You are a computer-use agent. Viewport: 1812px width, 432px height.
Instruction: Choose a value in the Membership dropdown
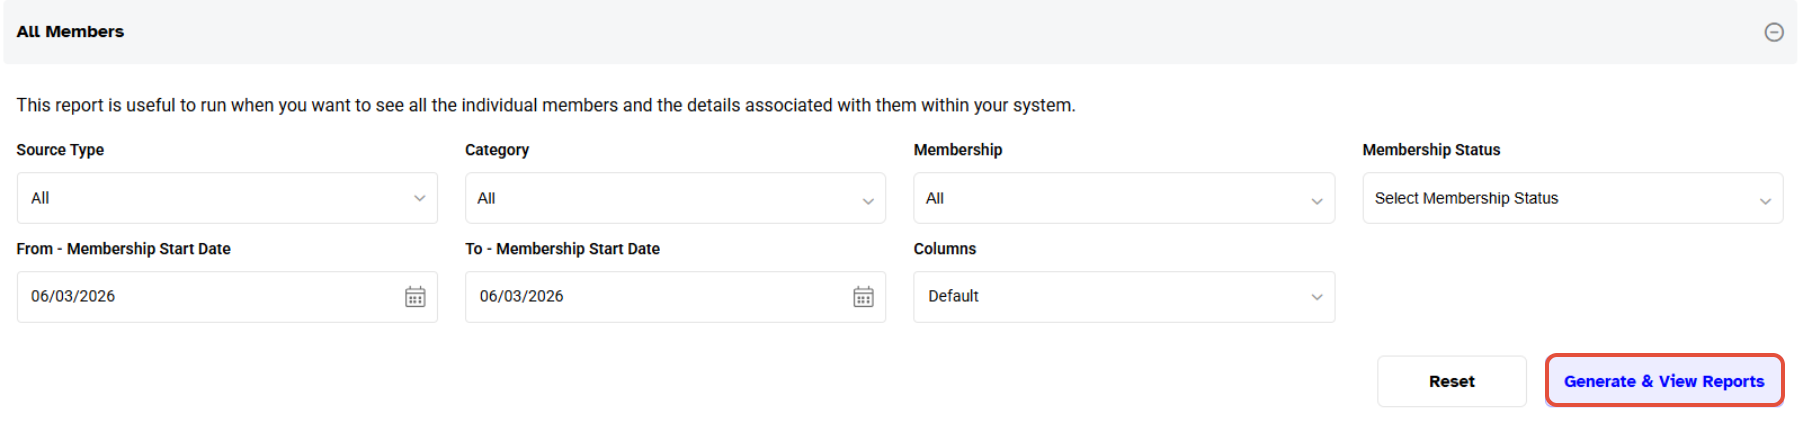(1110, 198)
